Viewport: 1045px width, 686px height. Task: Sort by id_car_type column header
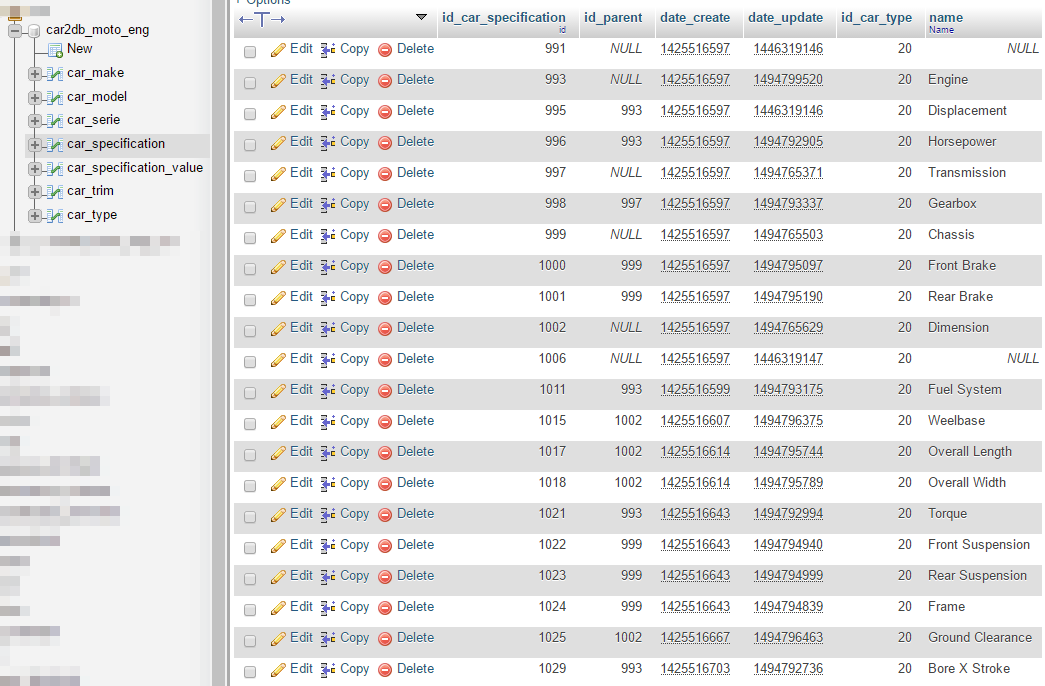tap(876, 18)
